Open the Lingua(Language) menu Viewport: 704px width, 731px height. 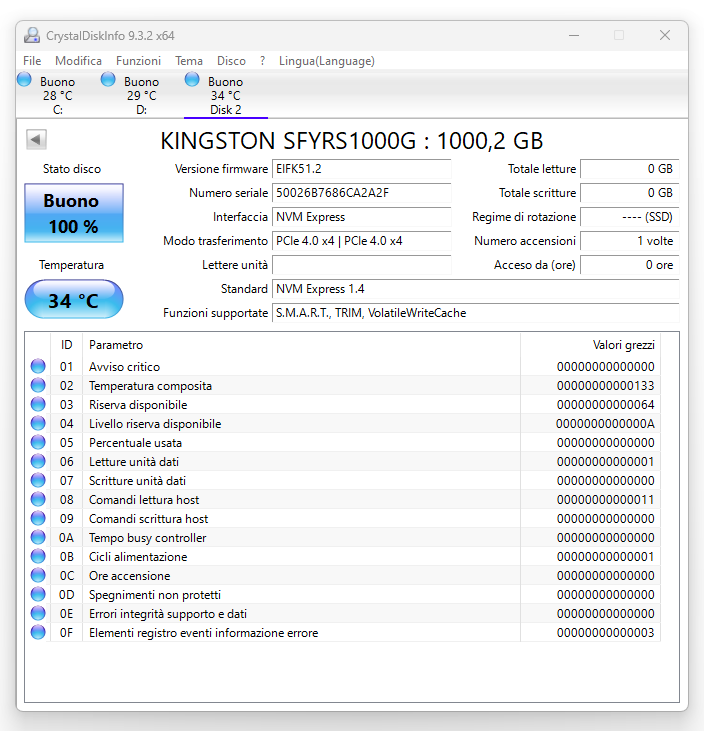327,61
